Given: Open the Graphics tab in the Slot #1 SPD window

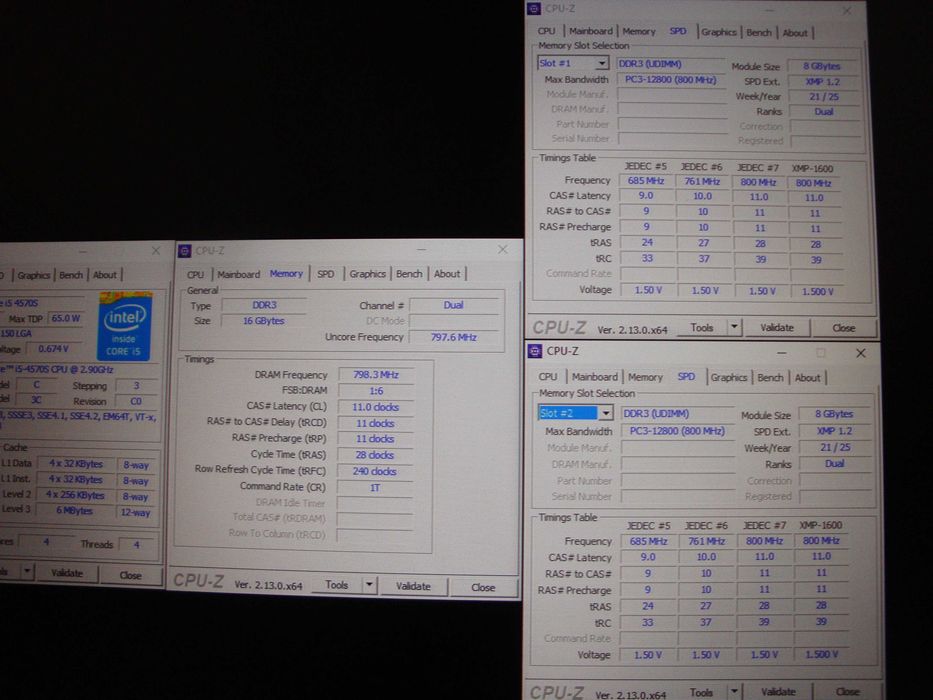Looking at the screenshot, I should (x=719, y=32).
